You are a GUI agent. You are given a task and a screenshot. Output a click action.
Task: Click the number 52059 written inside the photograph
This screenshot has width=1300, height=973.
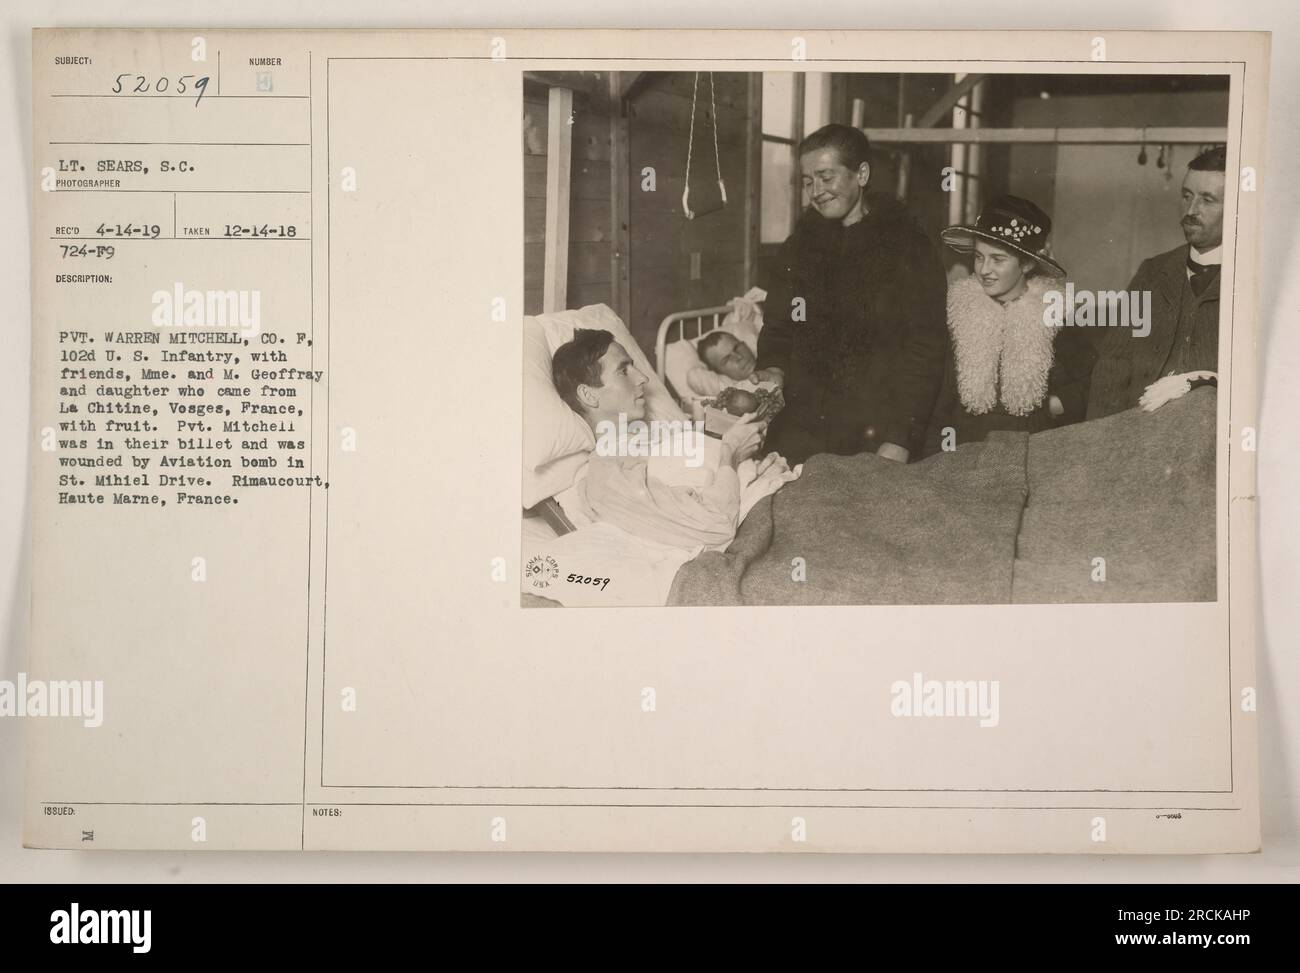(x=589, y=580)
